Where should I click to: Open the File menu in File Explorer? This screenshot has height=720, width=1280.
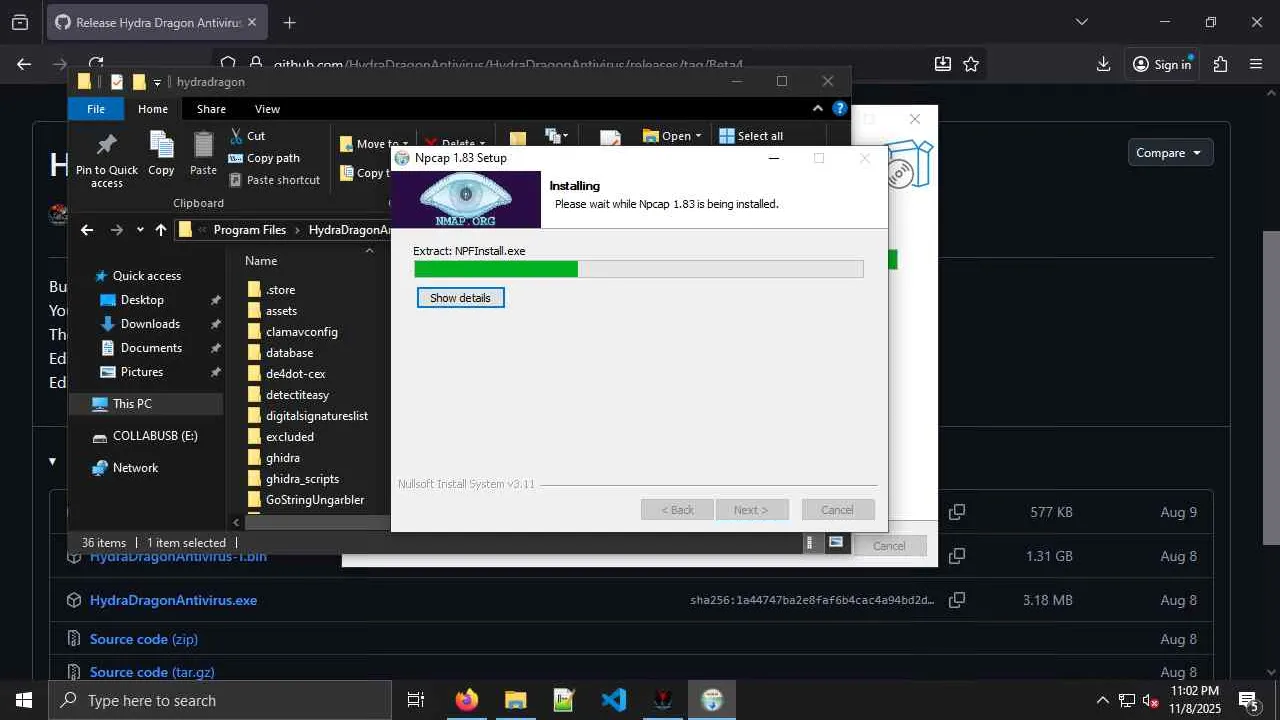[96, 109]
